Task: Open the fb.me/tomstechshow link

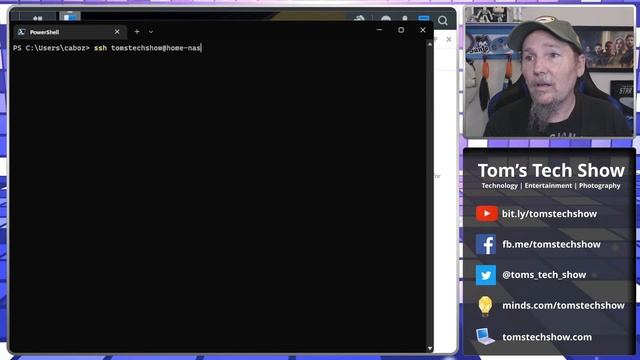Action: coord(551,244)
